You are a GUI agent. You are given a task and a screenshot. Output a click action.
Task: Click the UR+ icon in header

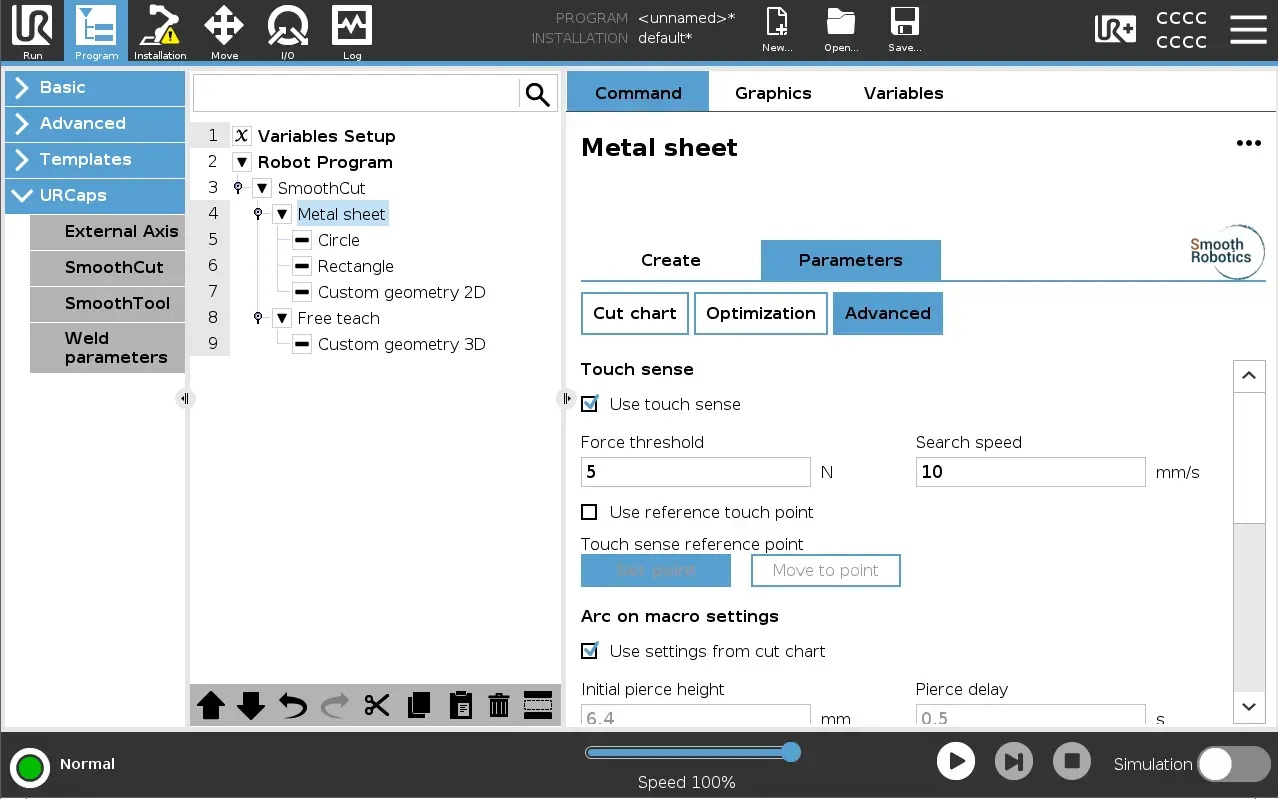click(x=1115, y=29)
